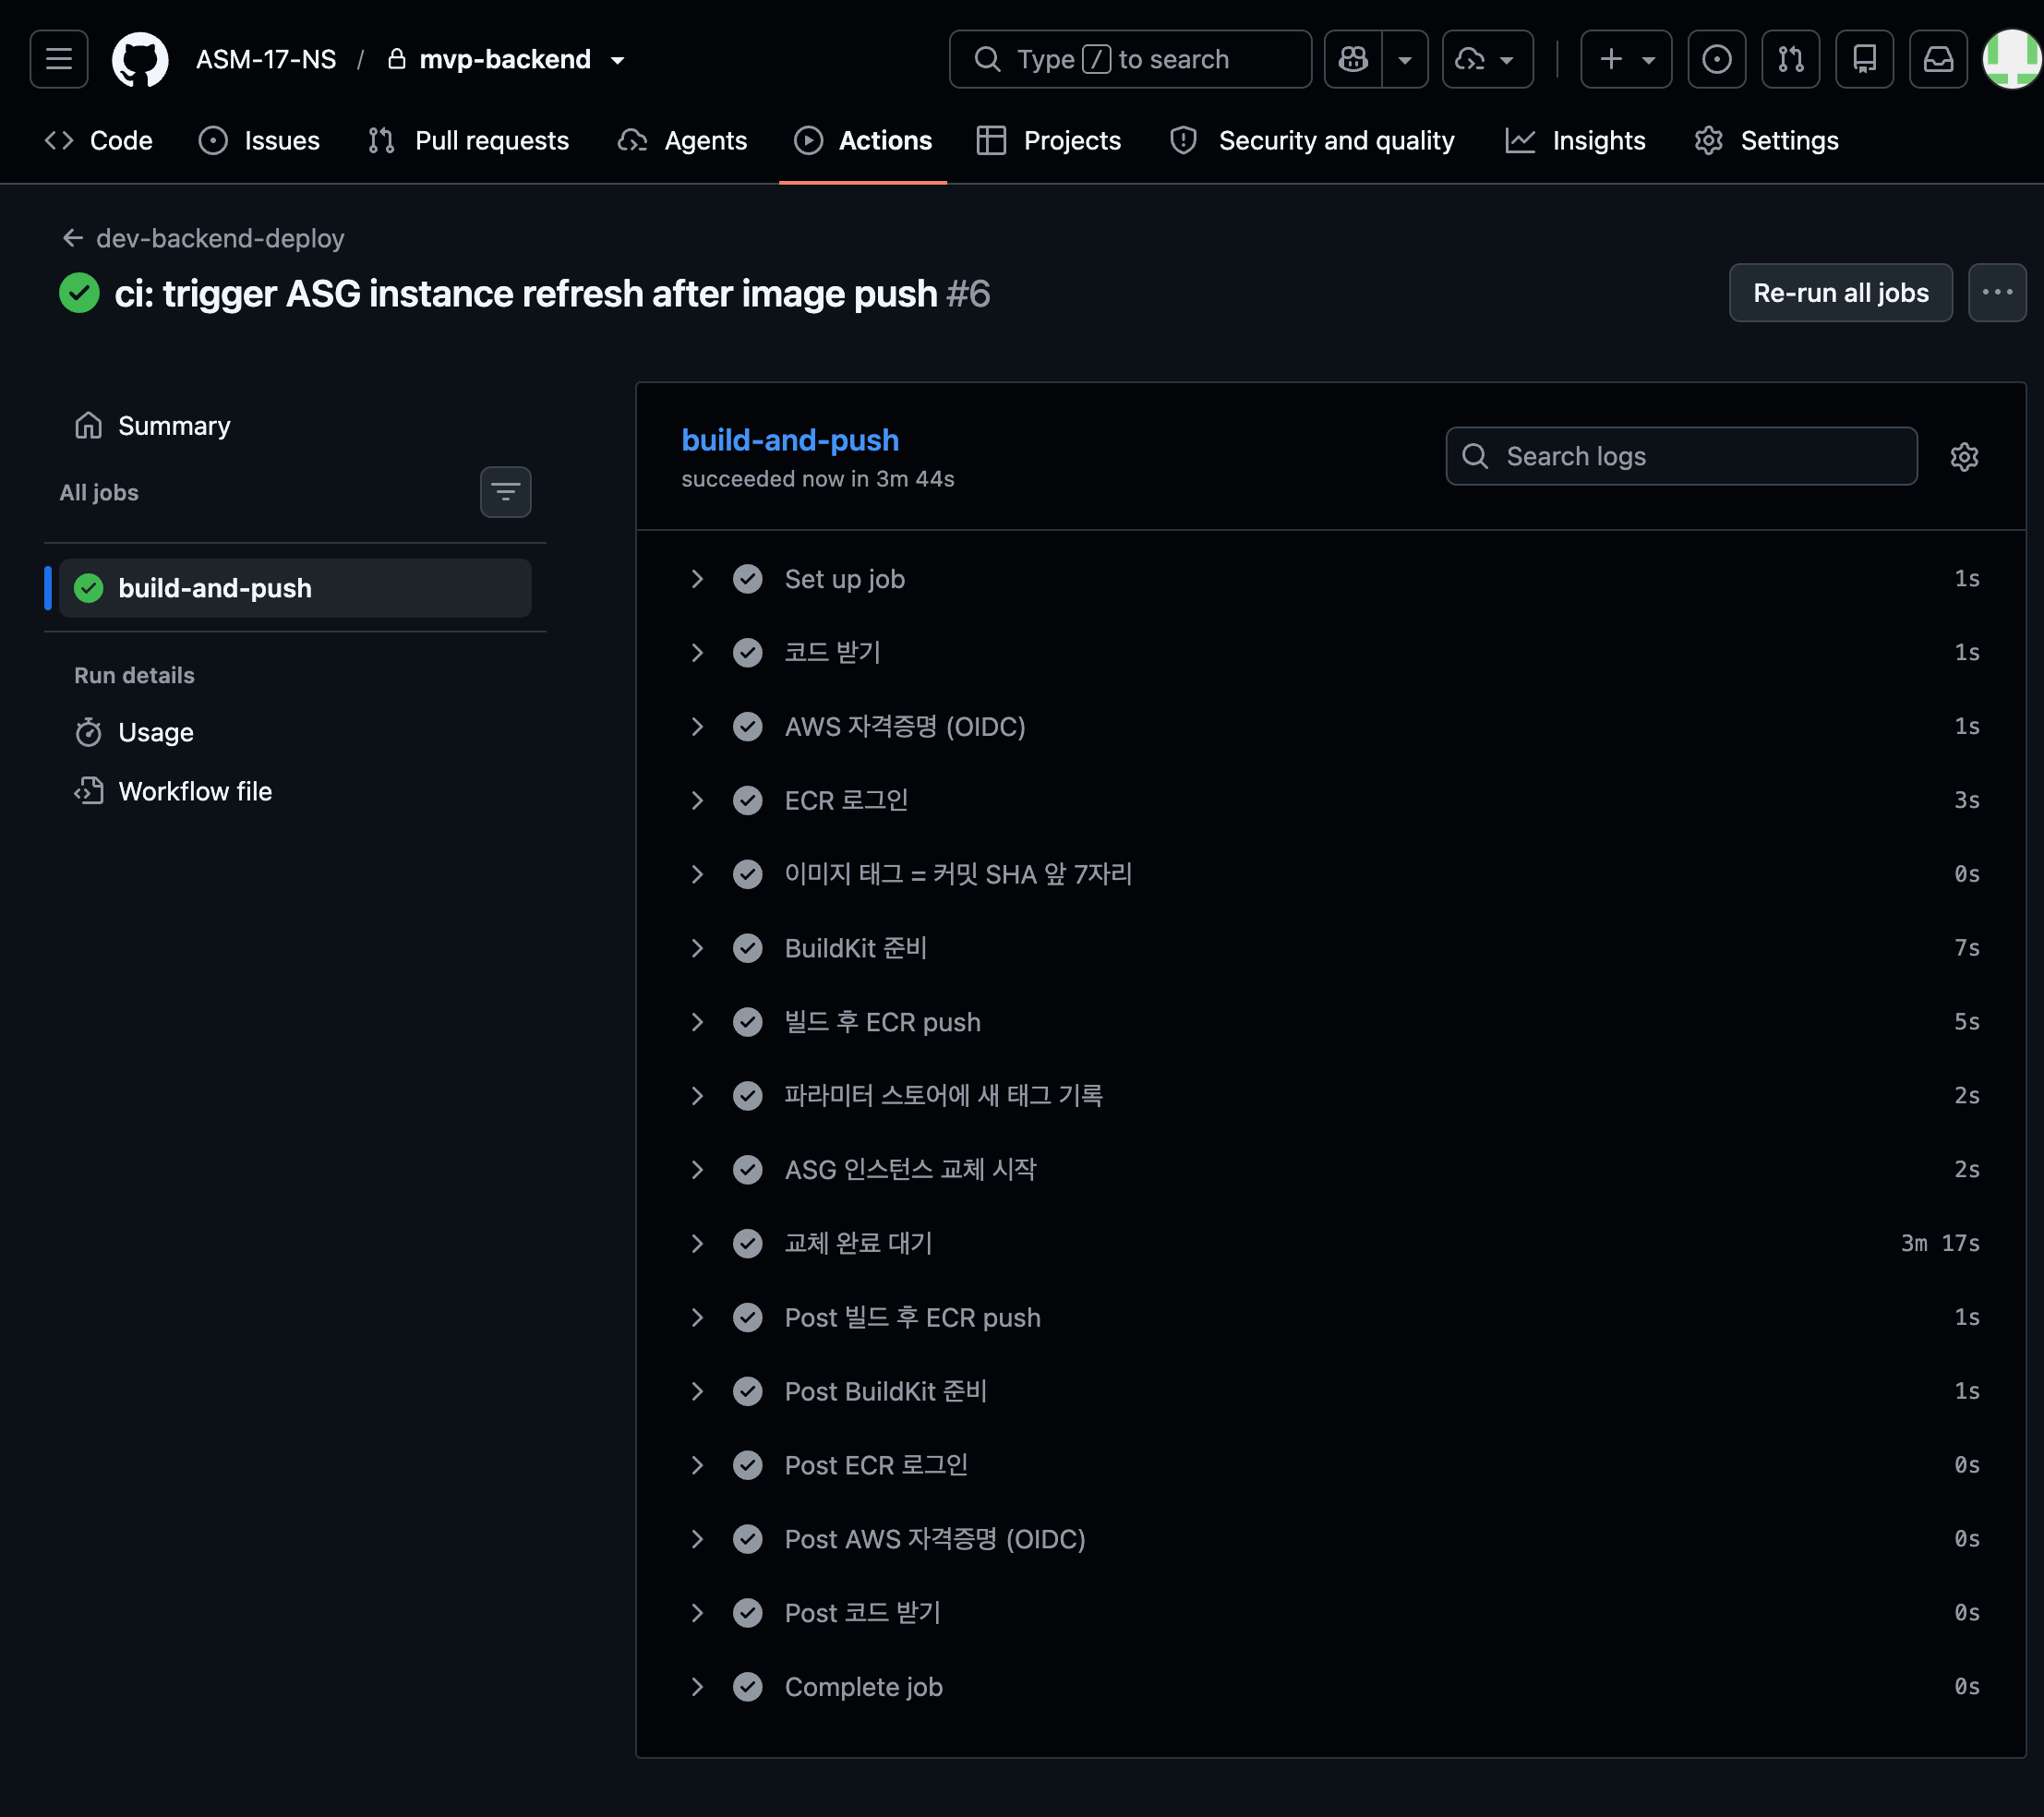Click the Type / to search field
The image size is (2044, 1817).
point(1130,59)
